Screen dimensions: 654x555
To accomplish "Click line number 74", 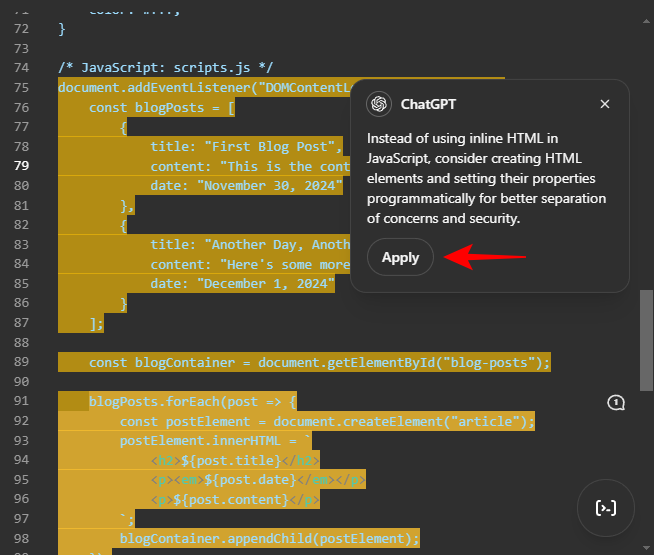I will coord(22,68).
